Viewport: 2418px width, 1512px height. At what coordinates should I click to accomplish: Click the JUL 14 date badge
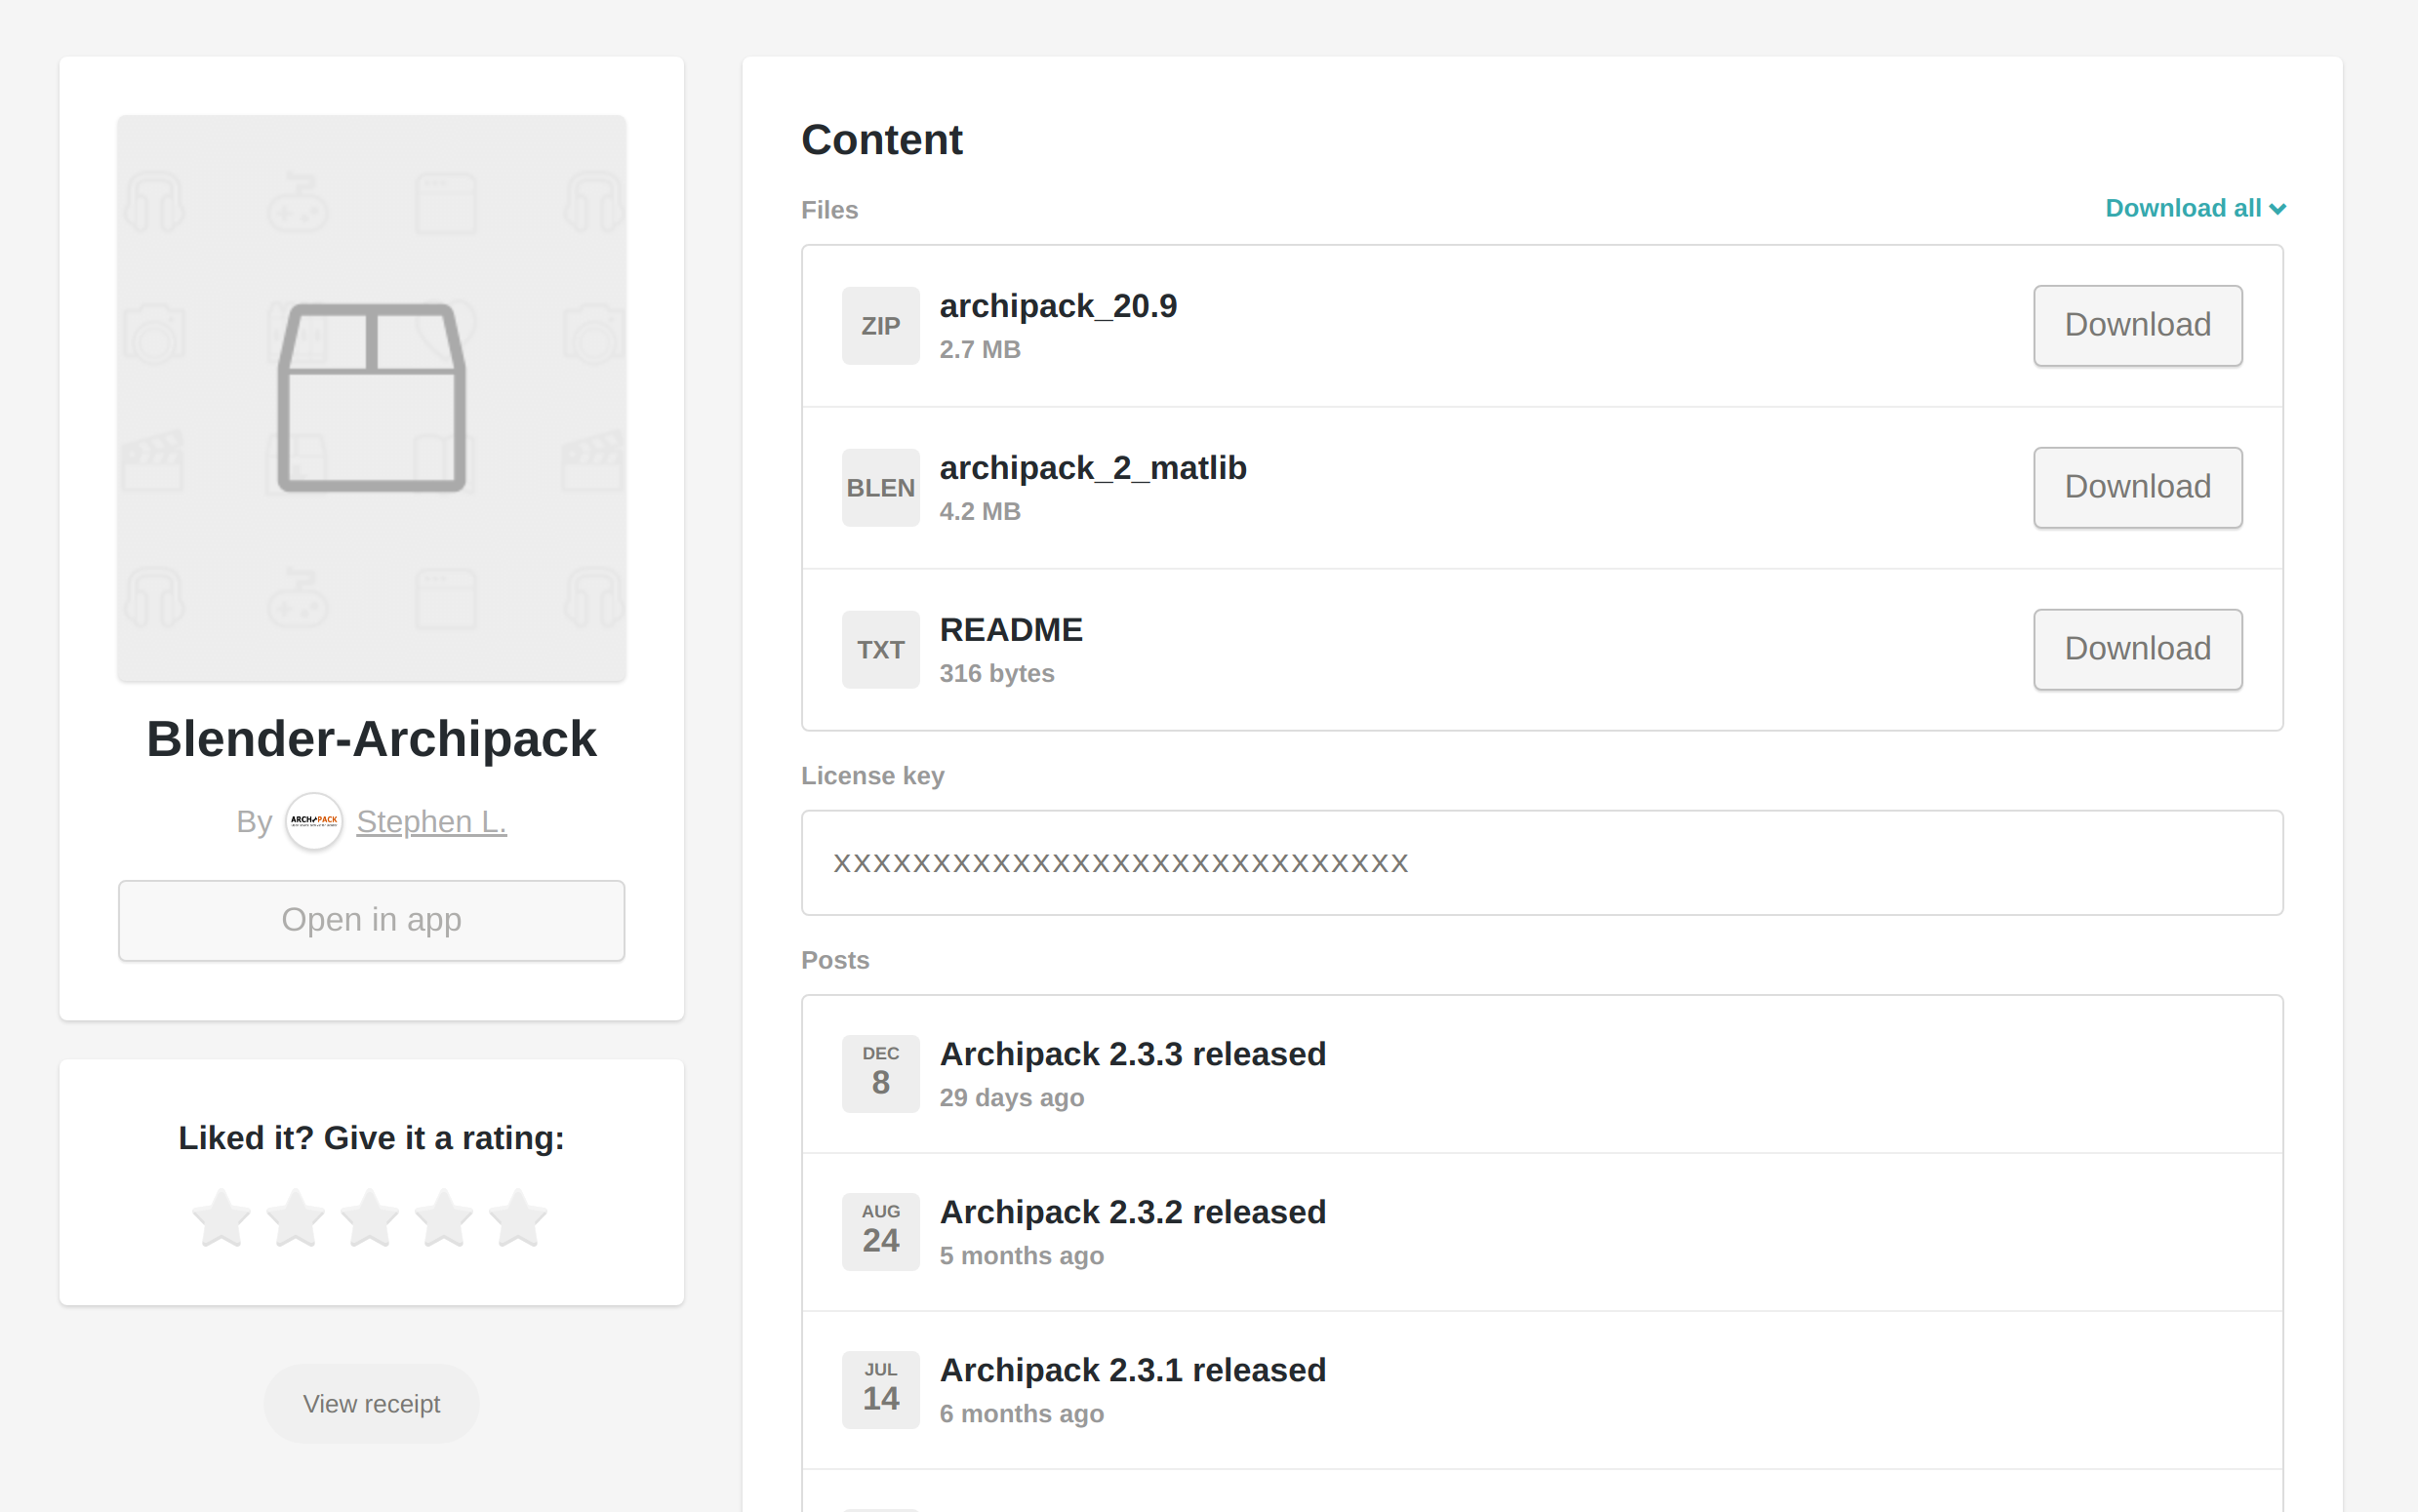(x=880, y=1389)
